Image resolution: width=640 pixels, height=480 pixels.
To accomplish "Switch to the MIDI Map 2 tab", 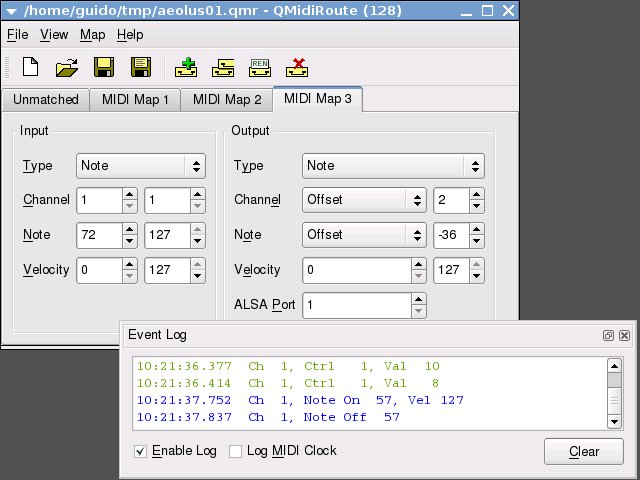I will point(227,100).
